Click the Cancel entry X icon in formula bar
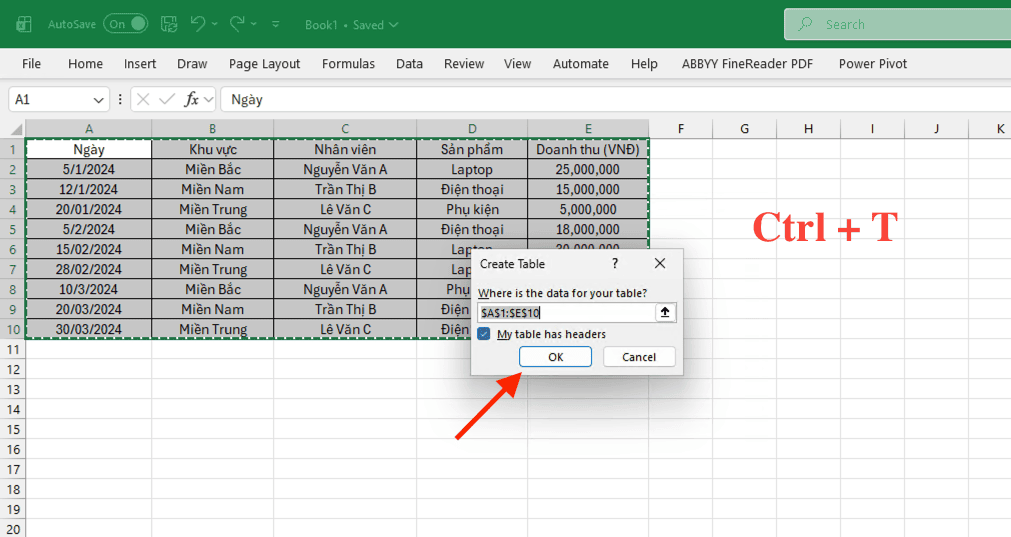The height and width of the screenshot is (537, 1011). click(143, 99)
